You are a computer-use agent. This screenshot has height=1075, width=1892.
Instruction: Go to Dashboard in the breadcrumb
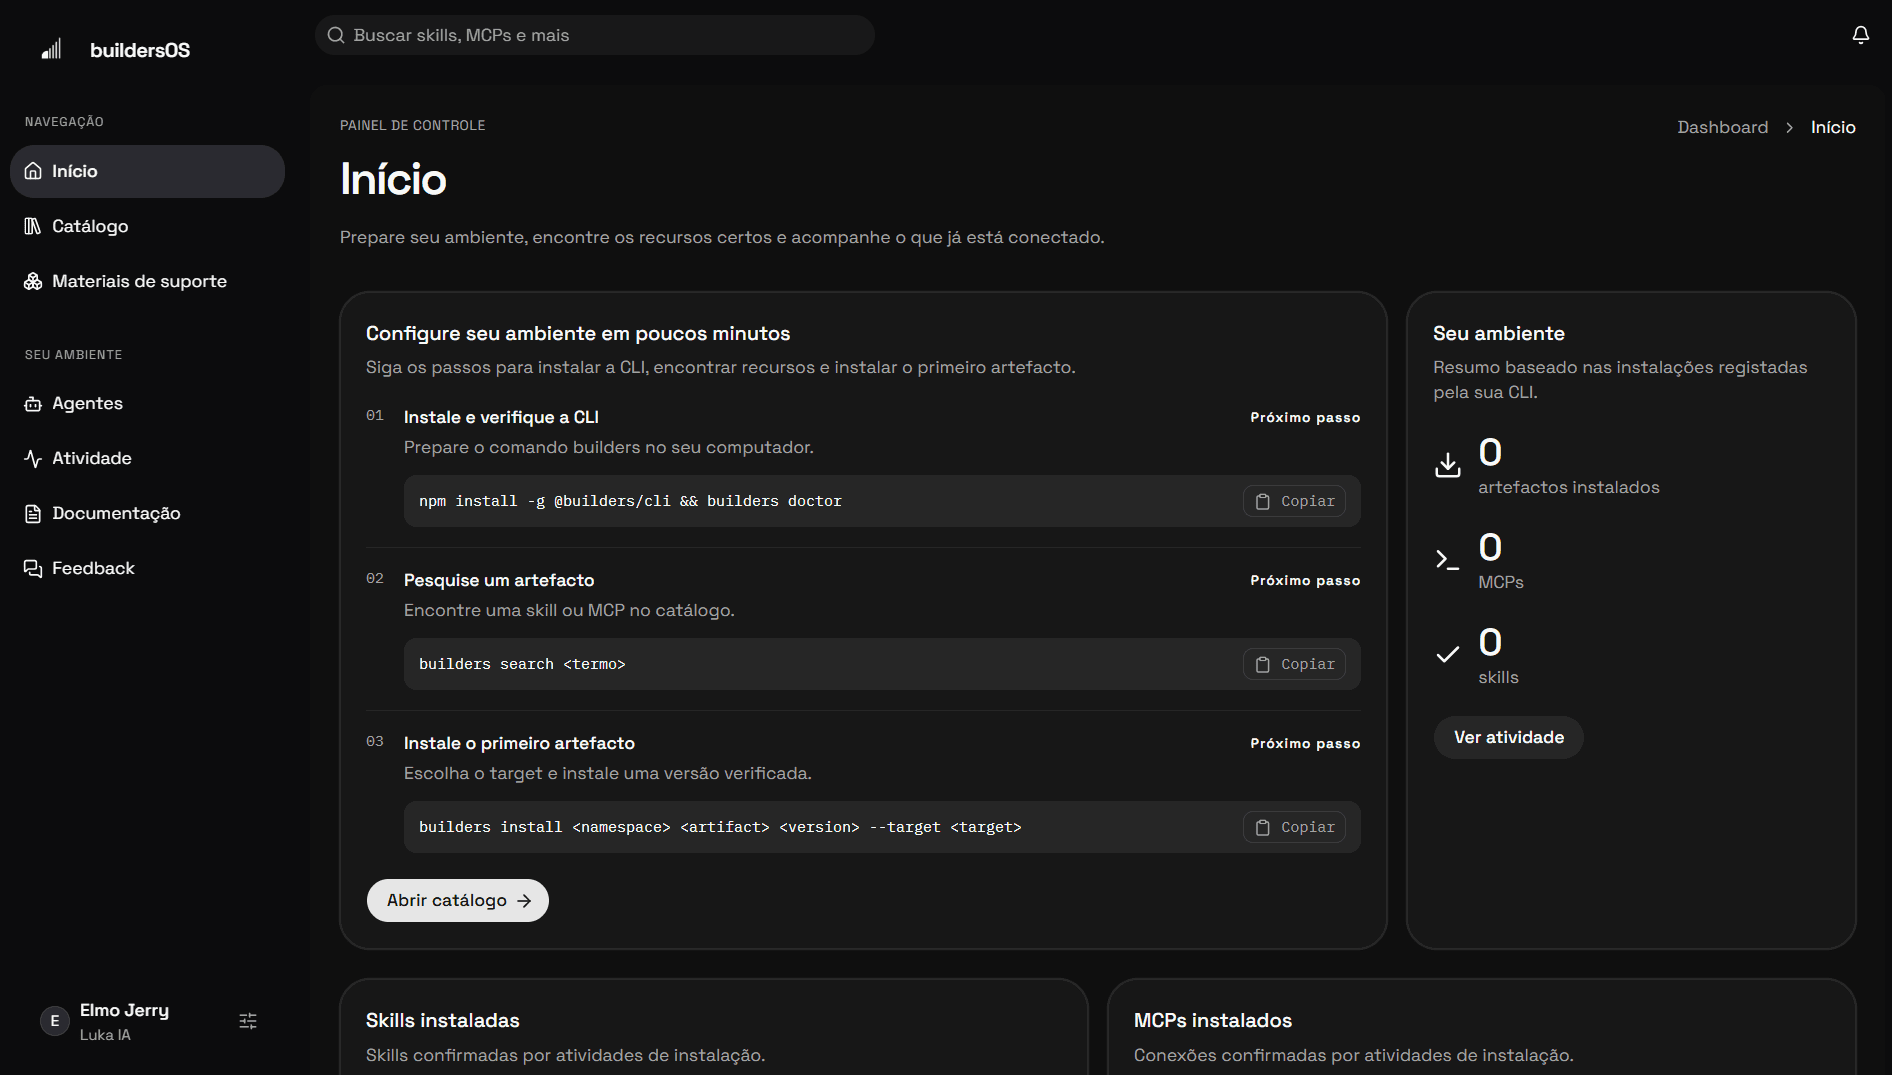(x=1722, y=127)
